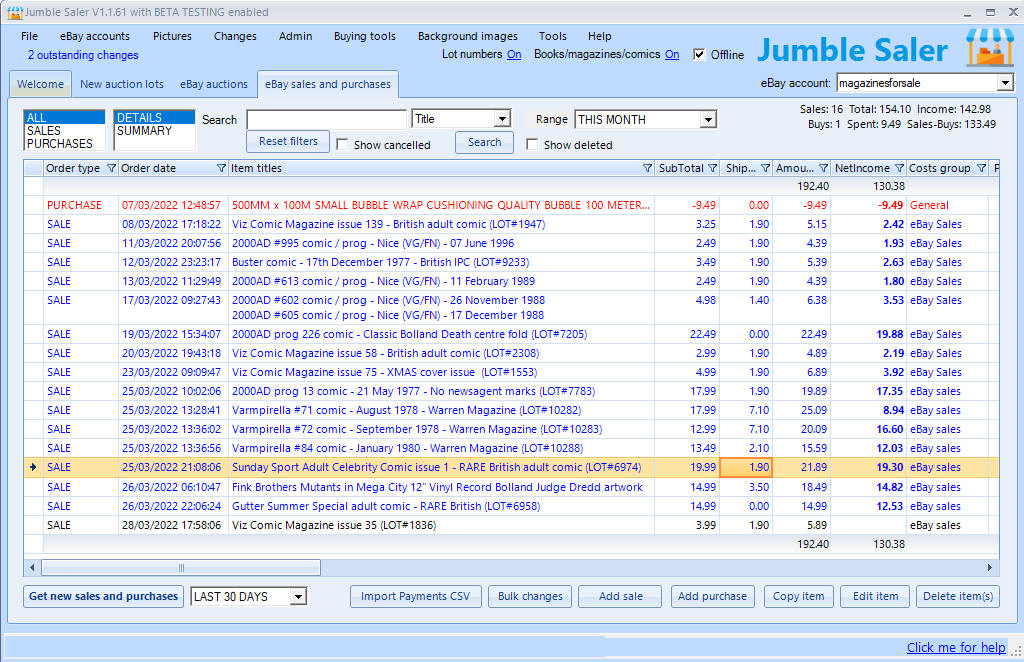Open 2 outstanding changes link

tap(83, 55)
